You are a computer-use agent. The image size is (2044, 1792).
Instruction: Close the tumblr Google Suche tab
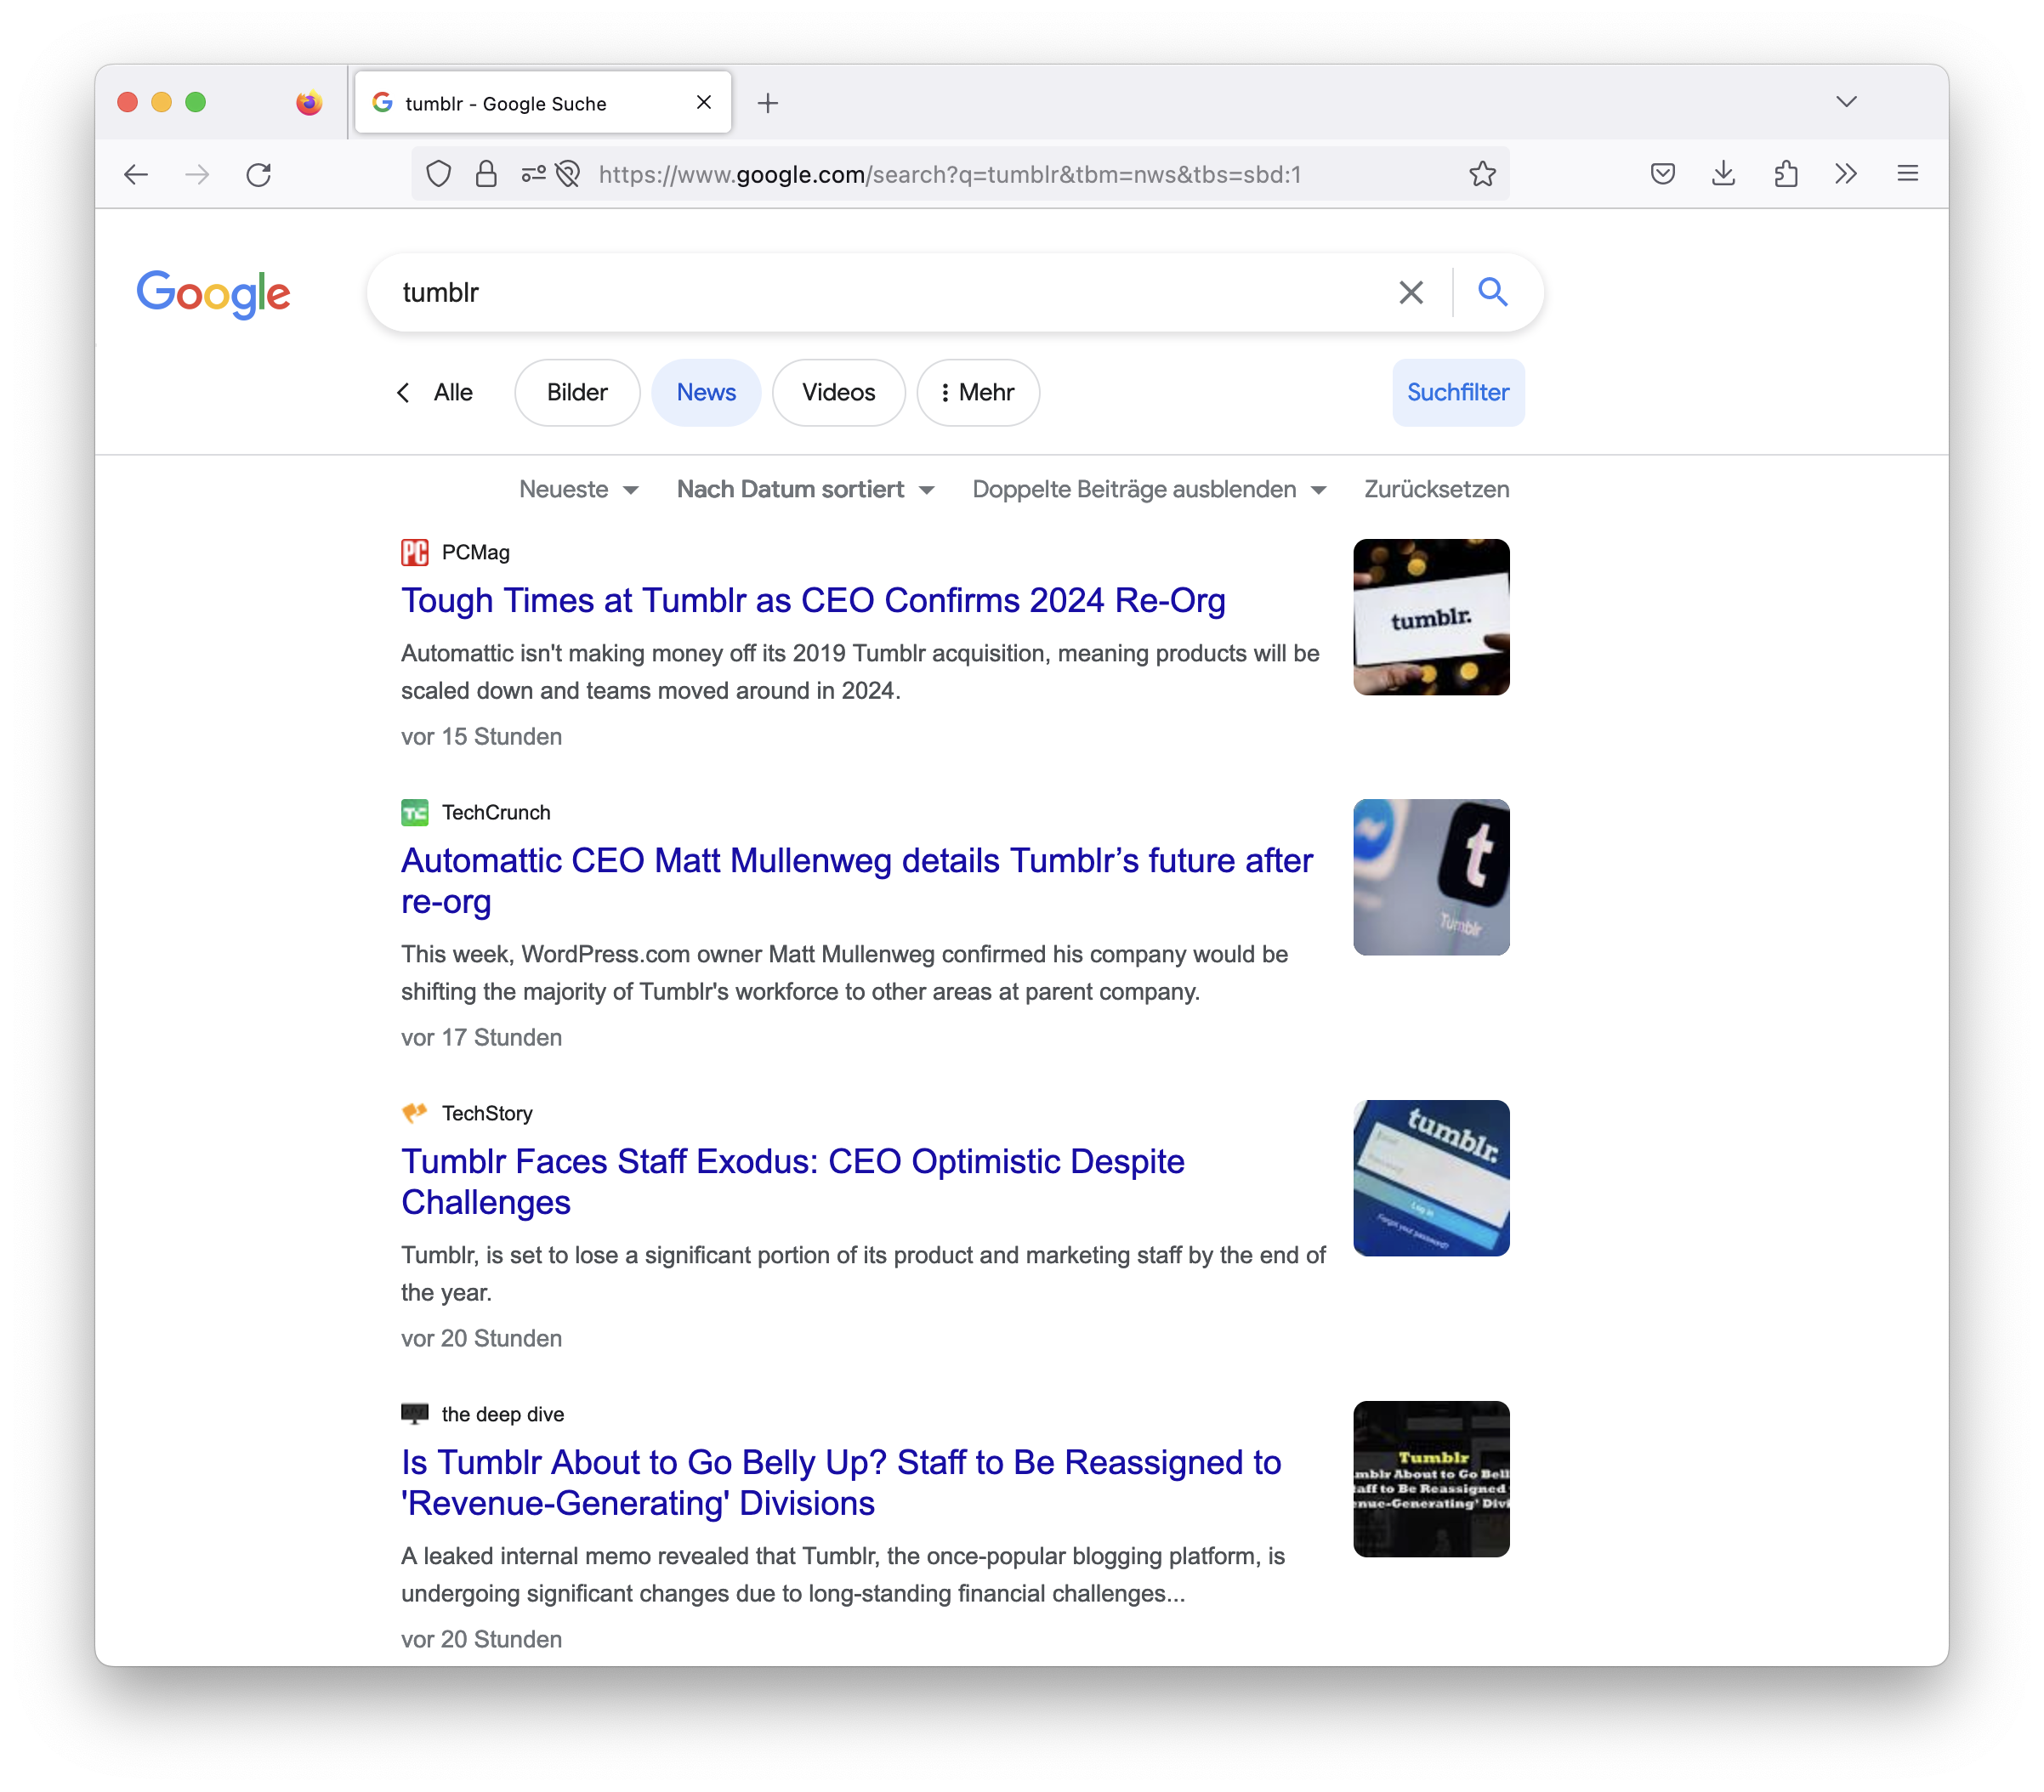pyautogui.click(x=703, y=102)
